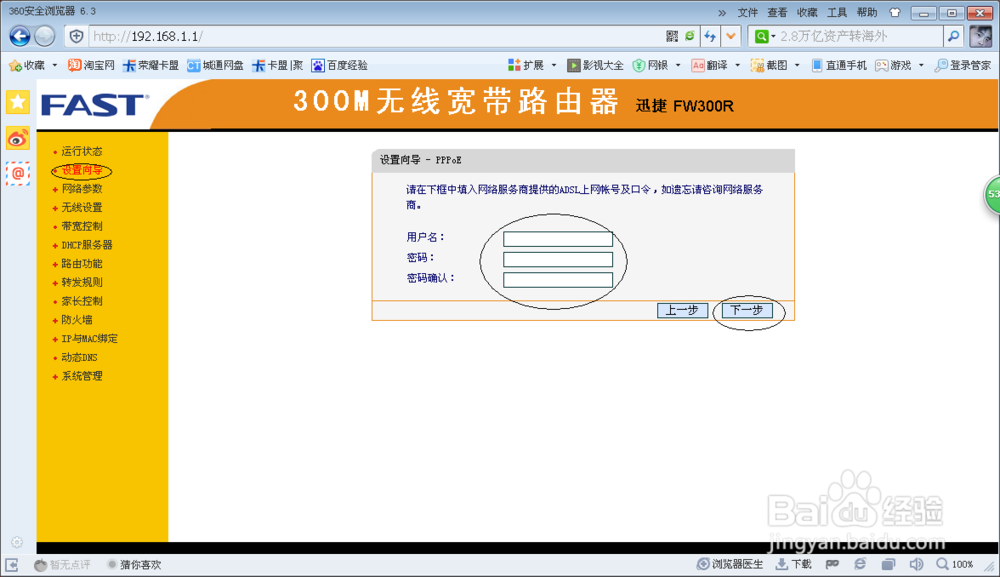Viewport: 1000px width, 577px height.
Task: Open 直通手机 toolbar item
Action: pos(839,65)
